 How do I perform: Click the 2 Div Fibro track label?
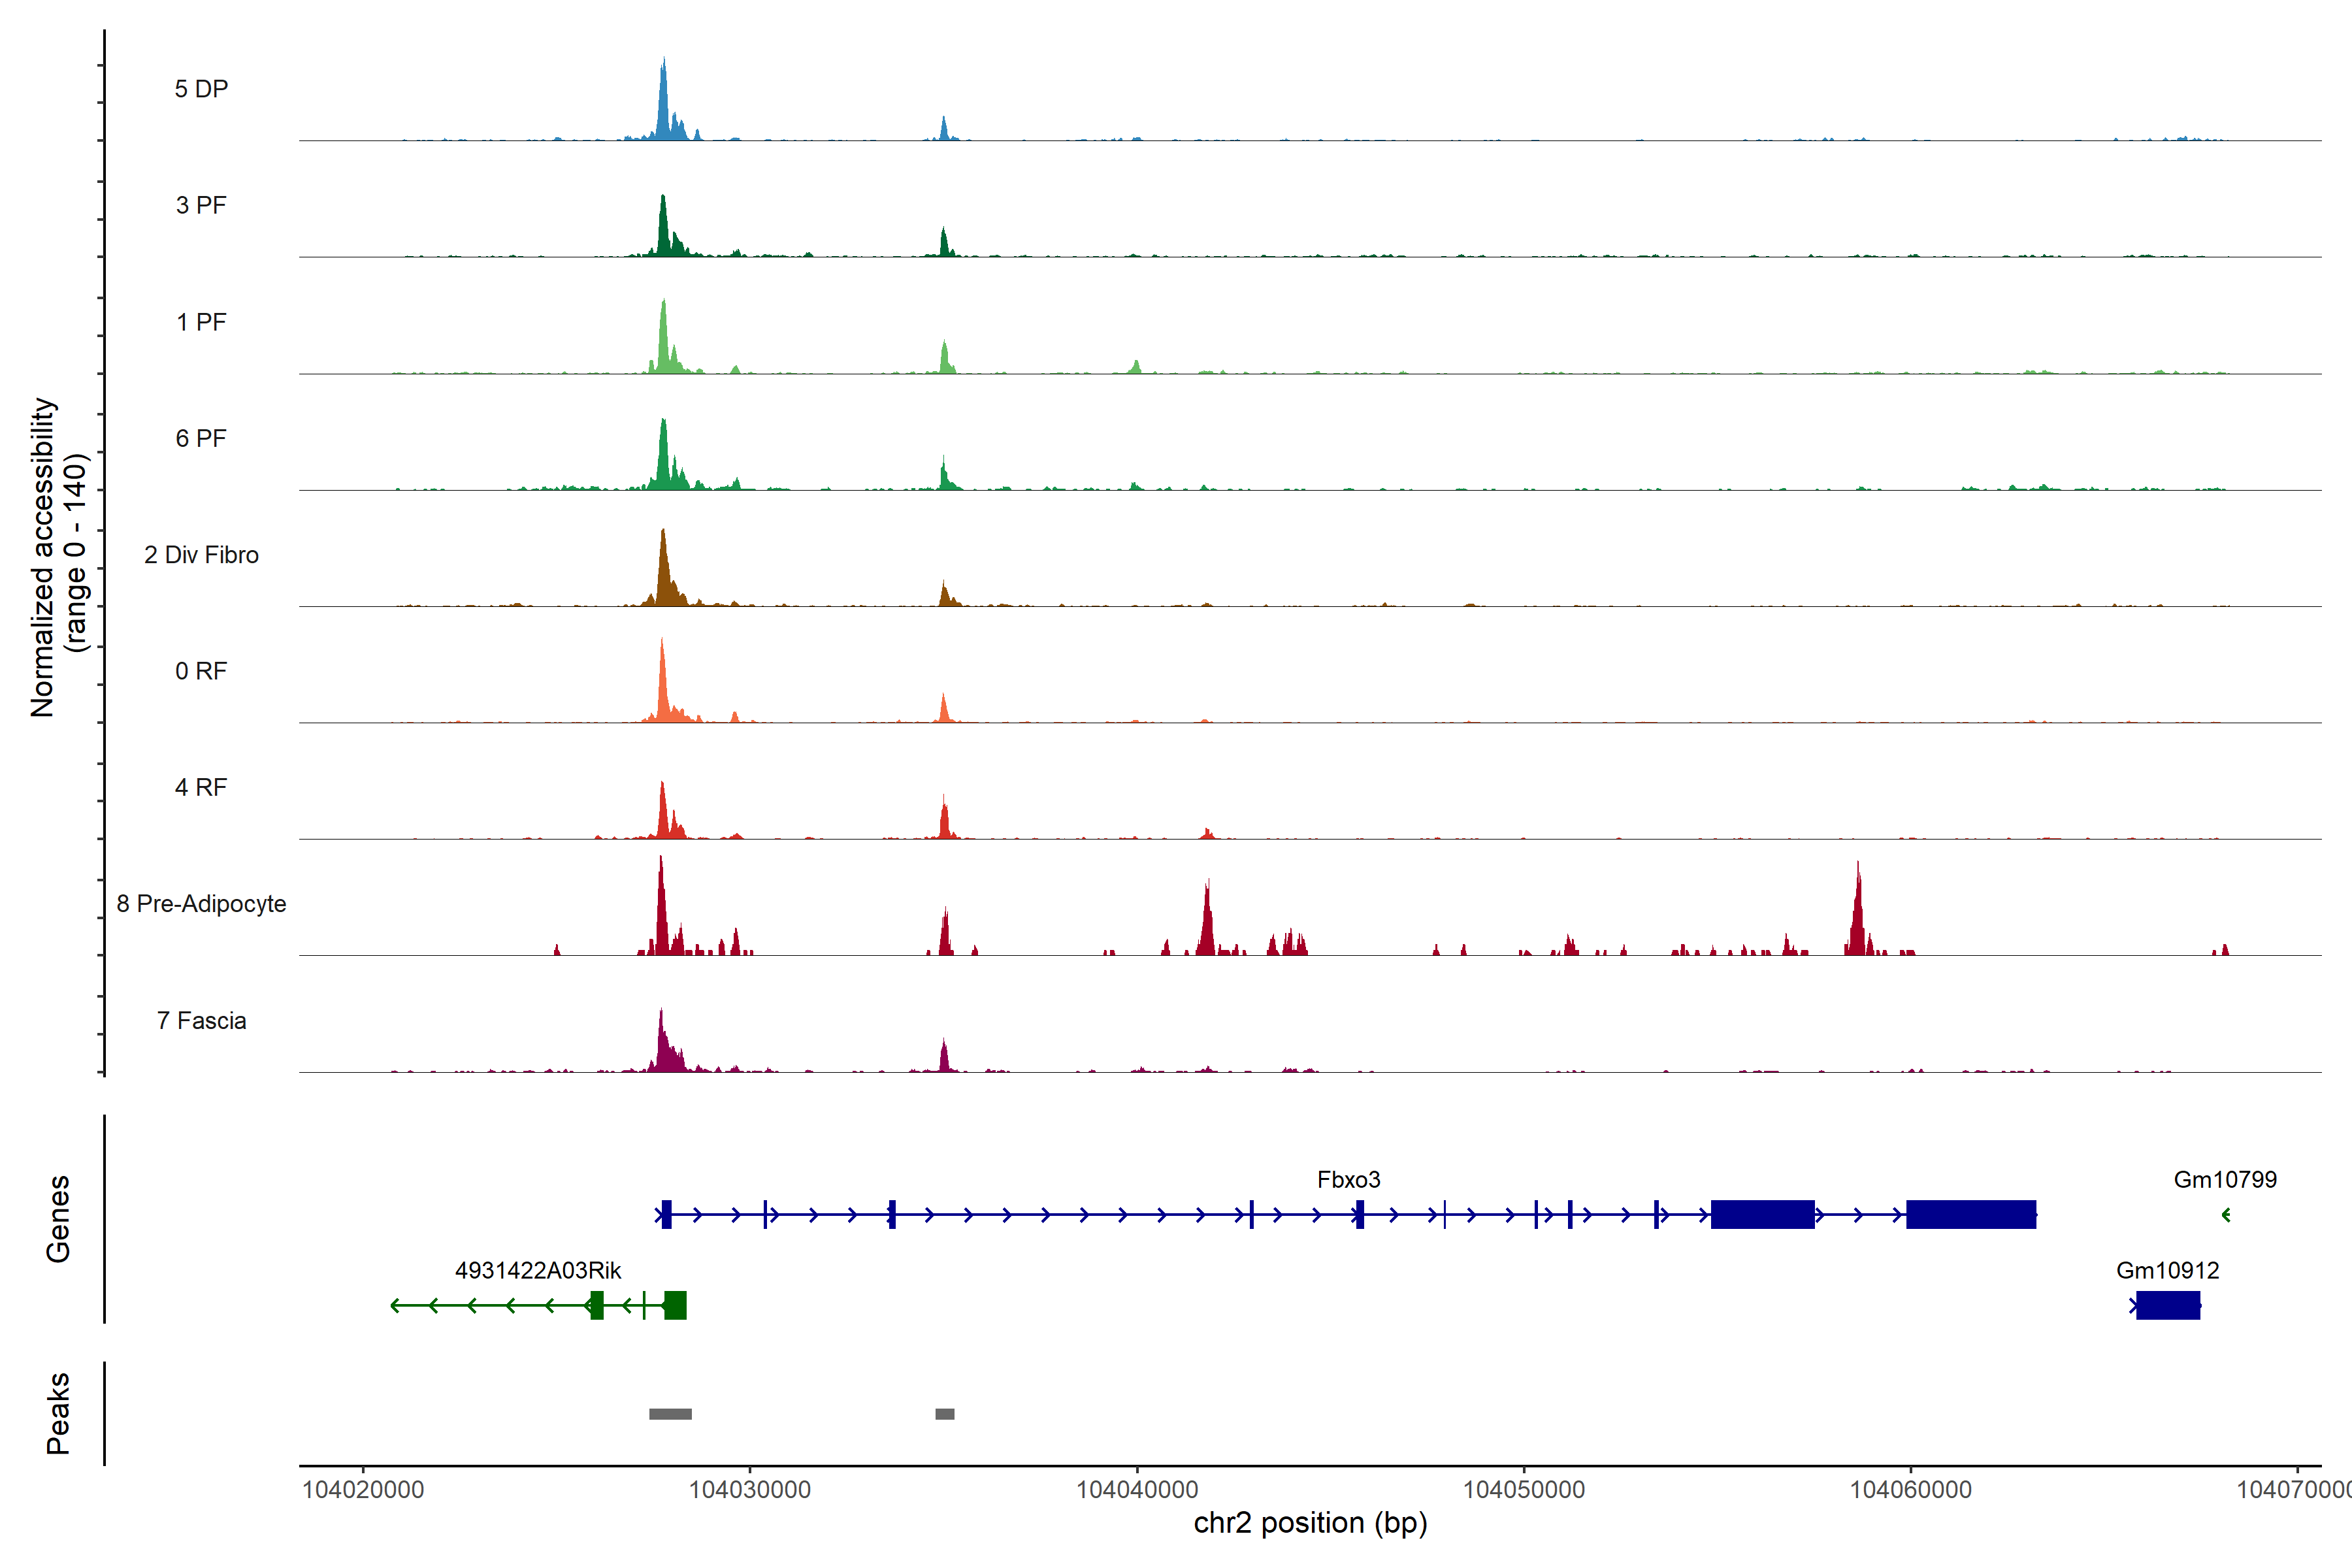click(x=201, y=555)
